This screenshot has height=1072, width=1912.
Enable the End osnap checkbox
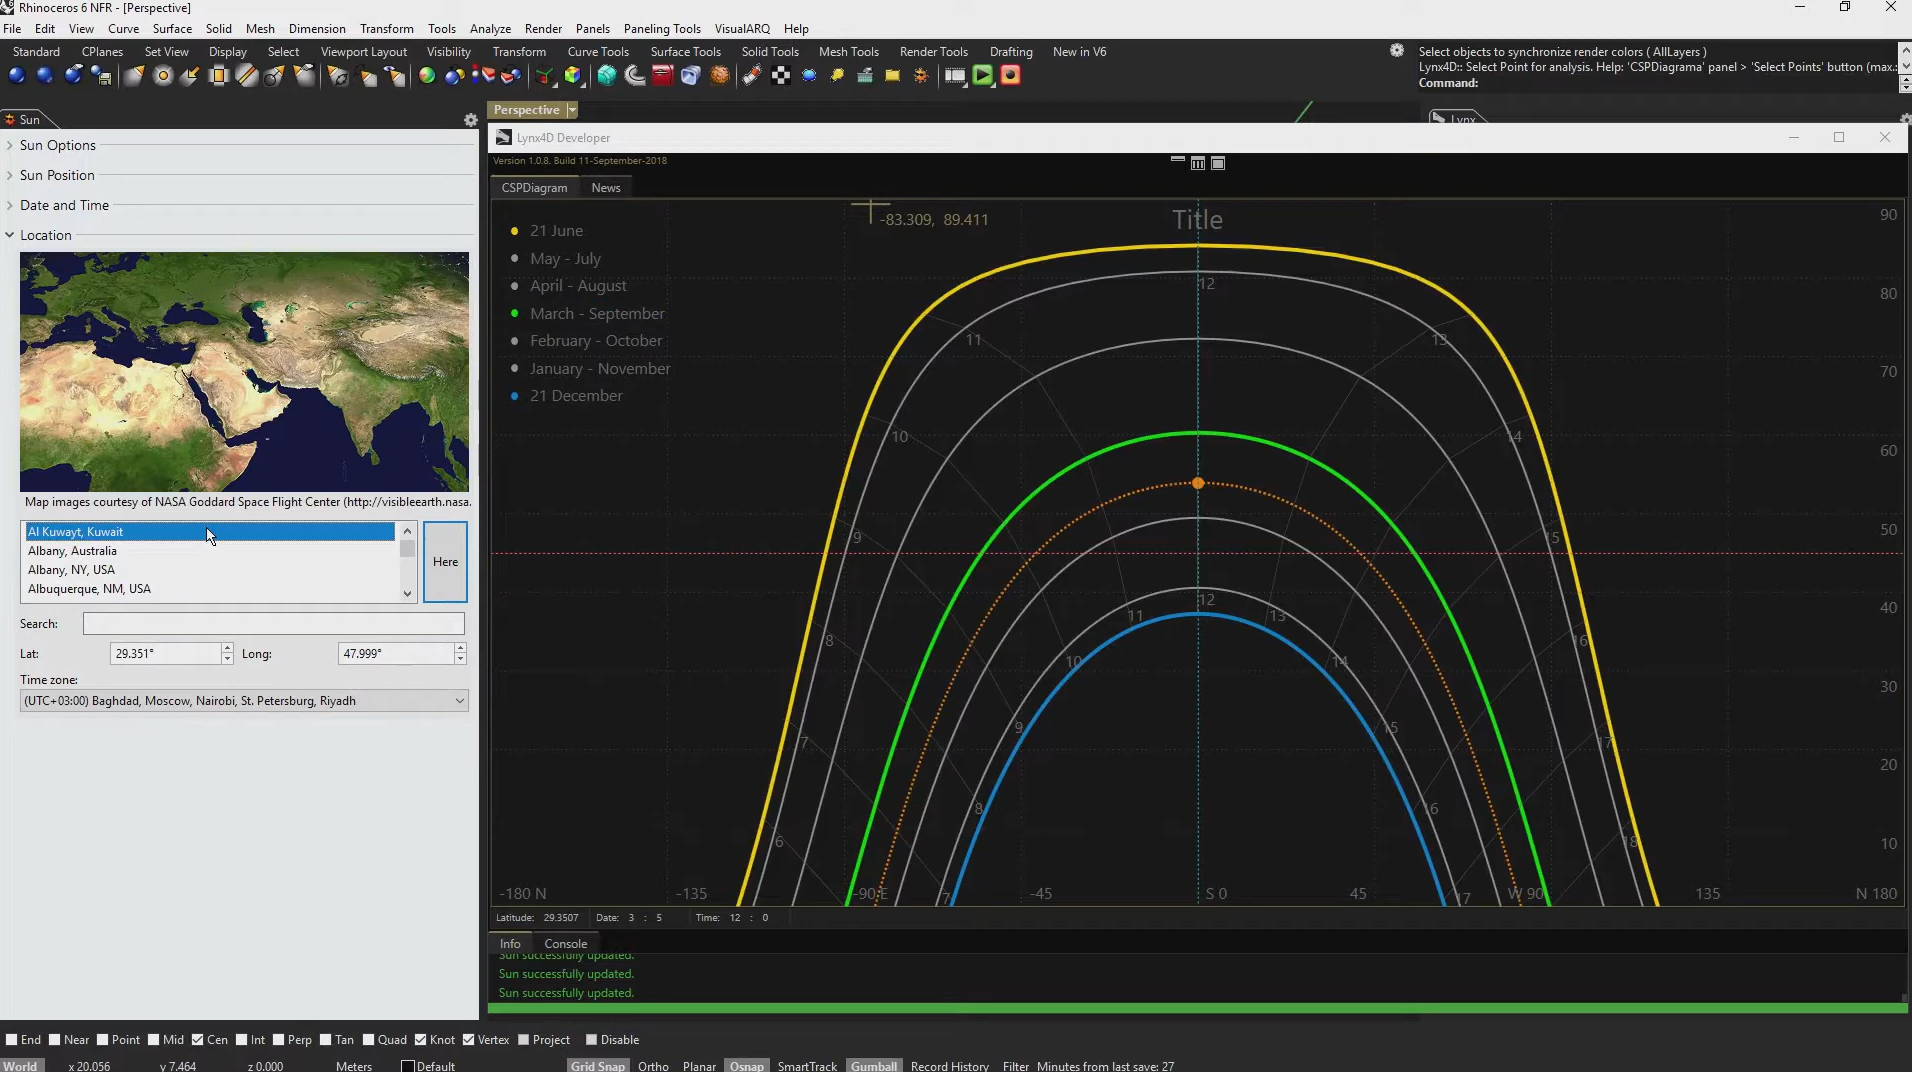pos(12,1040)
